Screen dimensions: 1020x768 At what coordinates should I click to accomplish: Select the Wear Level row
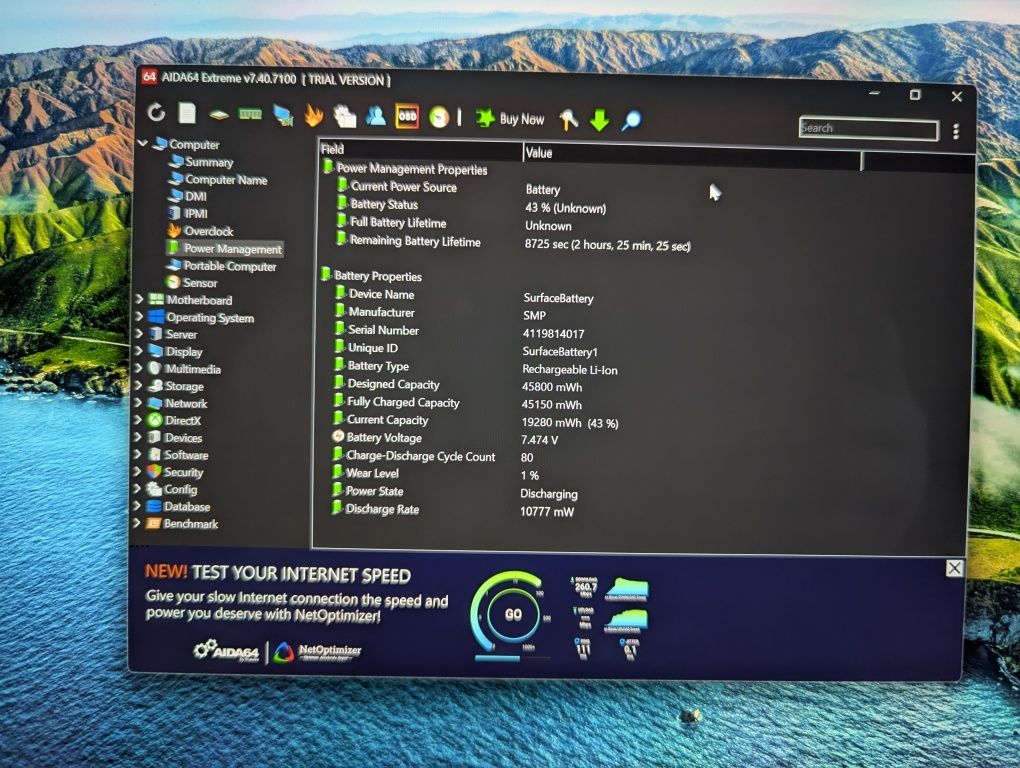[x=435, y=474]
